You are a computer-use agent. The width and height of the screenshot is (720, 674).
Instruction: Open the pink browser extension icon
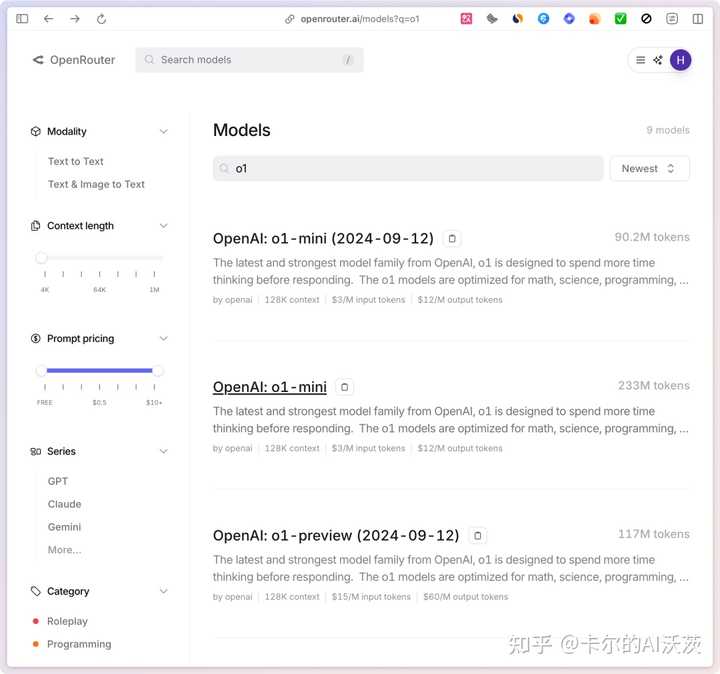pos(466,19)
